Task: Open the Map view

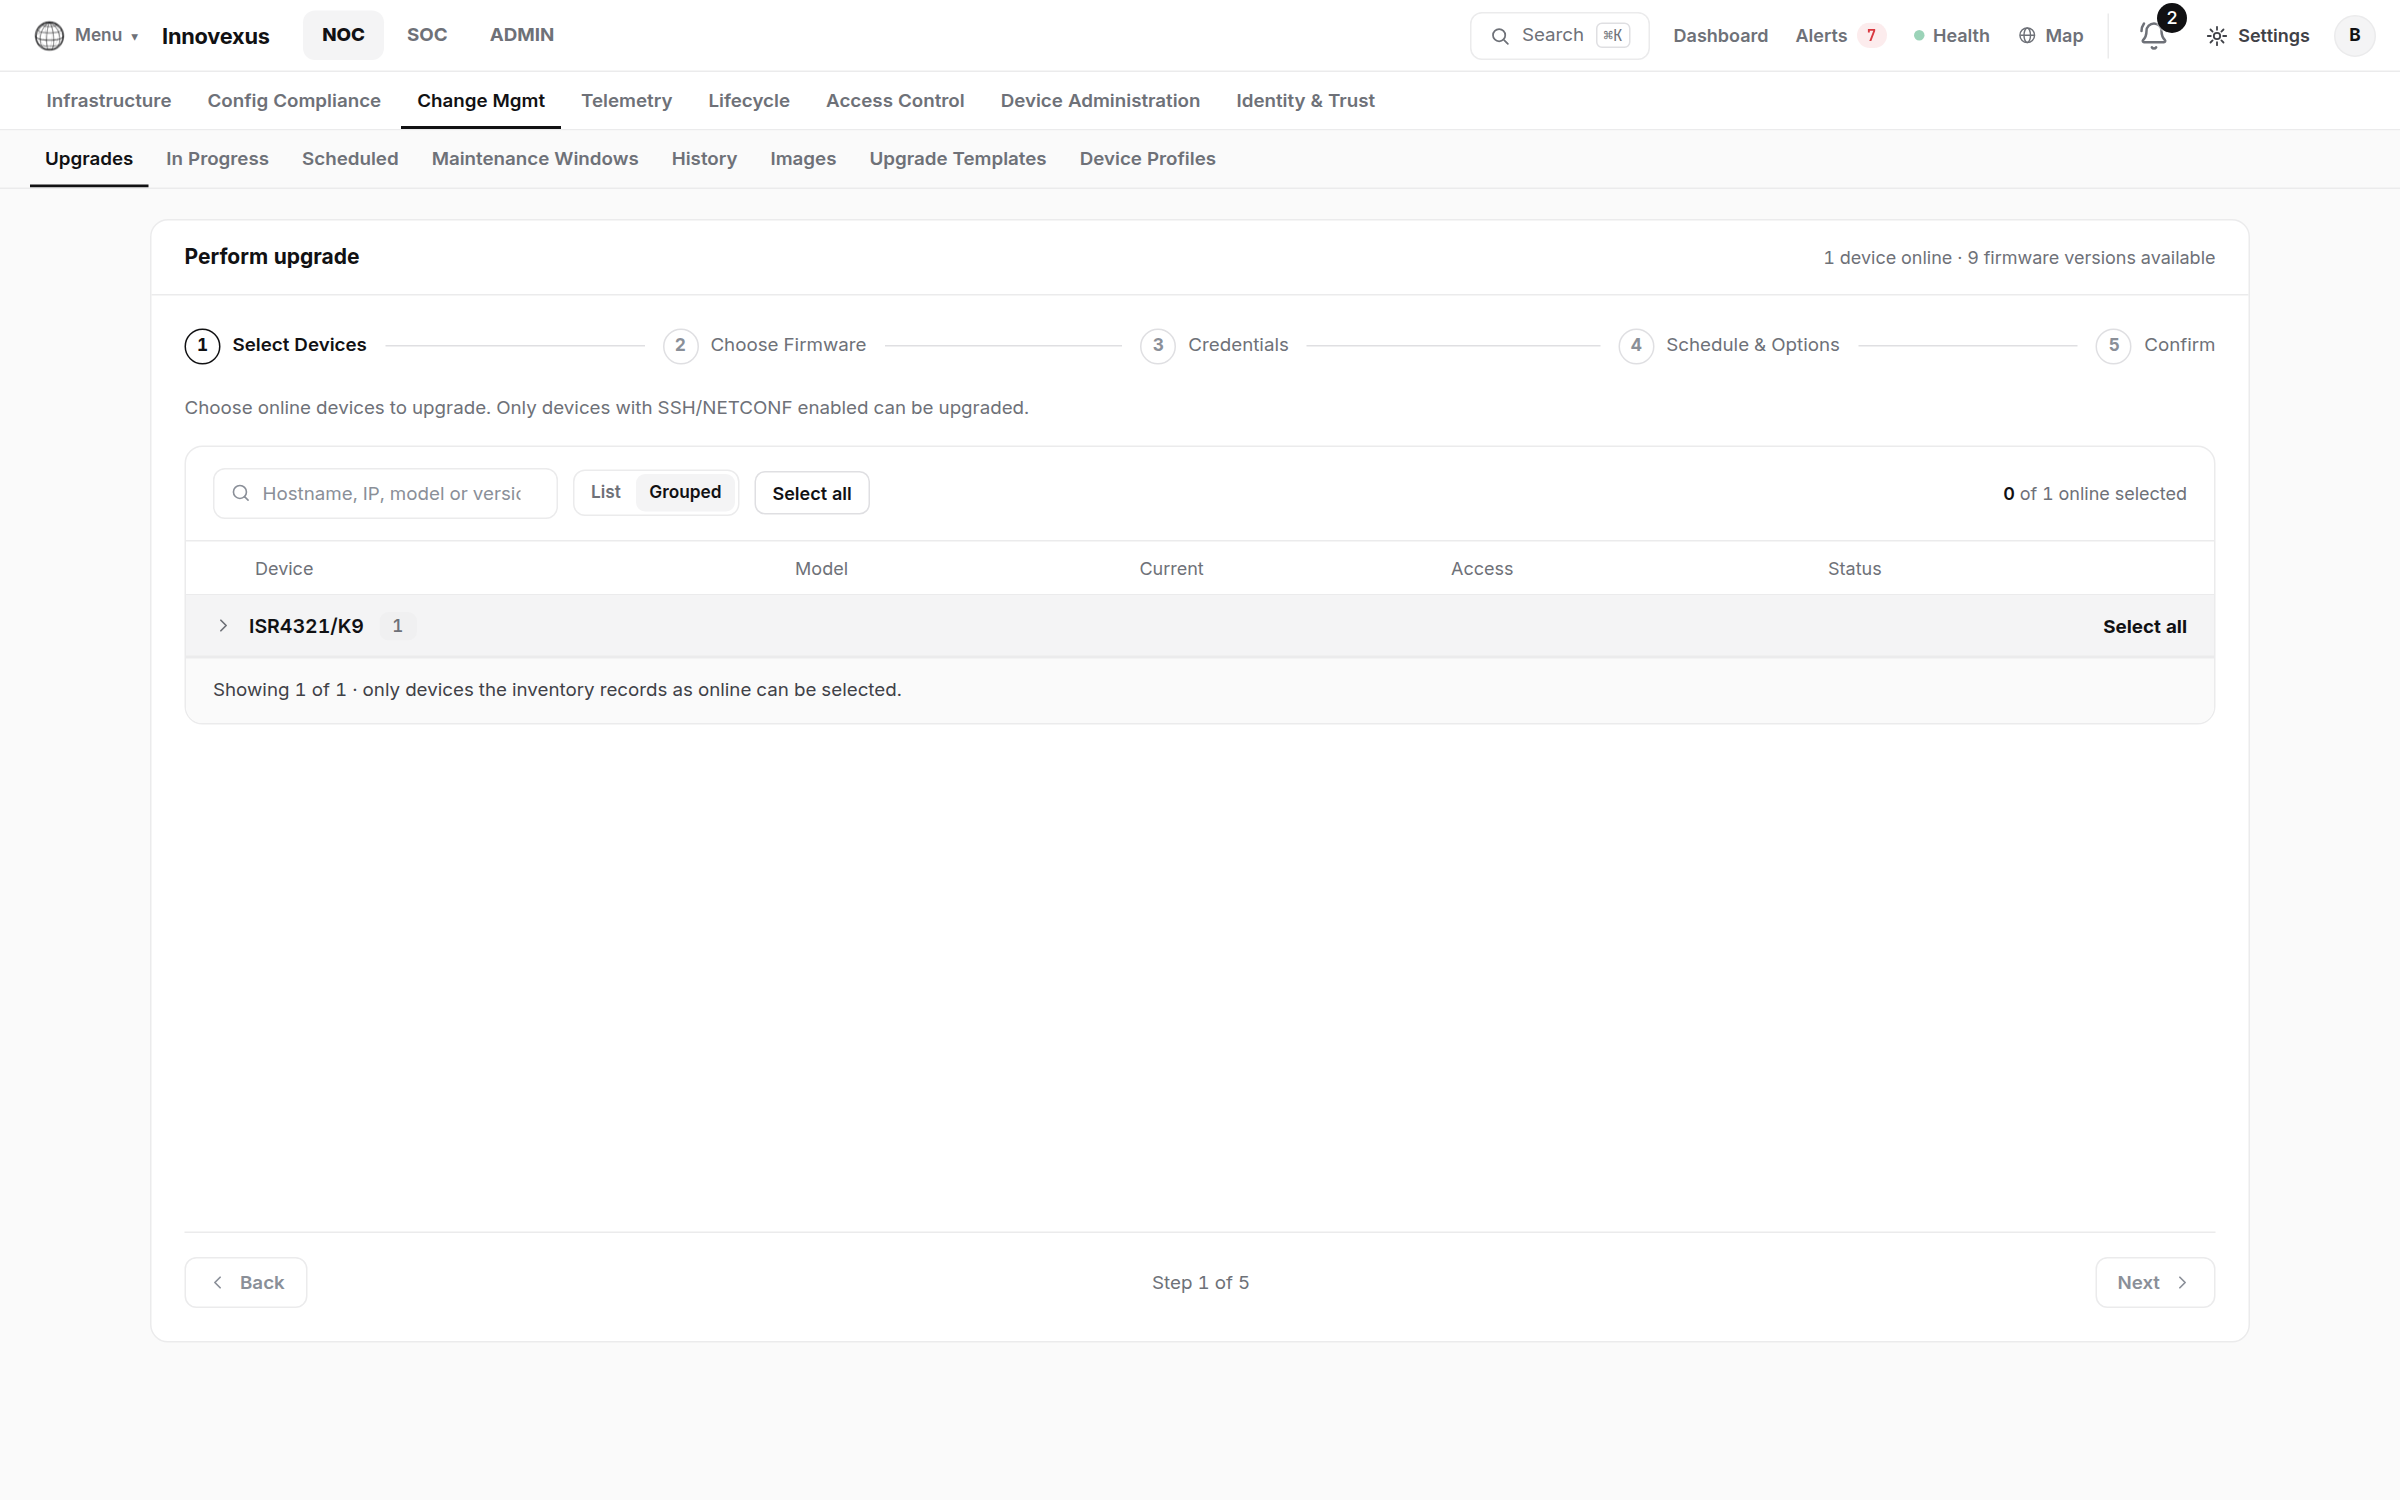Action: click(2051, 36)
